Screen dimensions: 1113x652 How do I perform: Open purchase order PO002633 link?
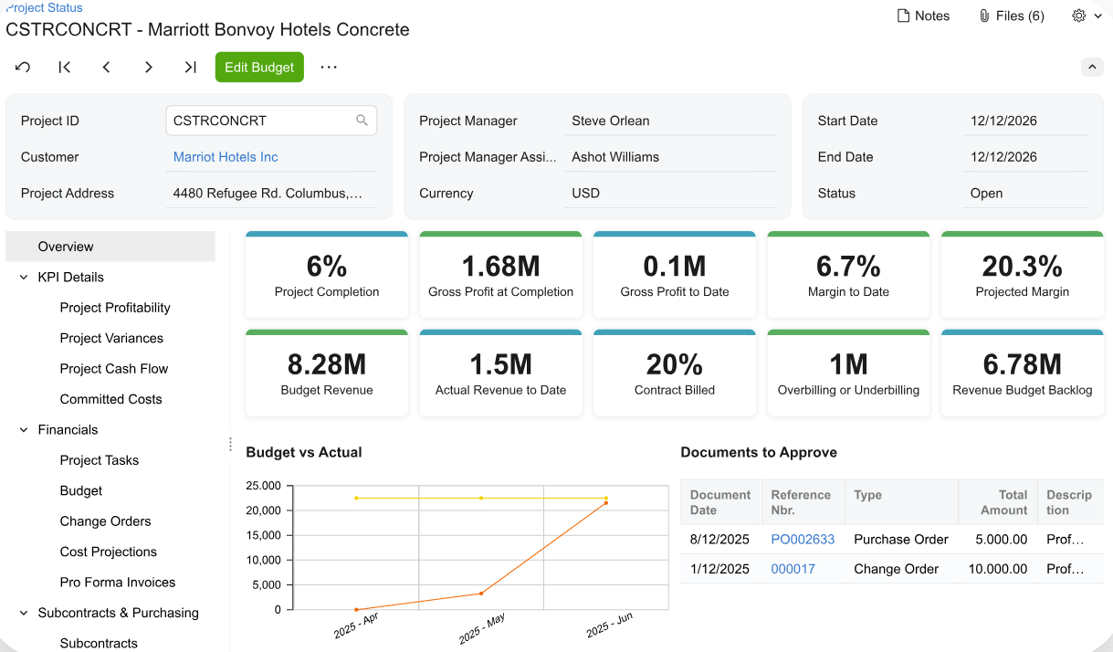point(802,539)
